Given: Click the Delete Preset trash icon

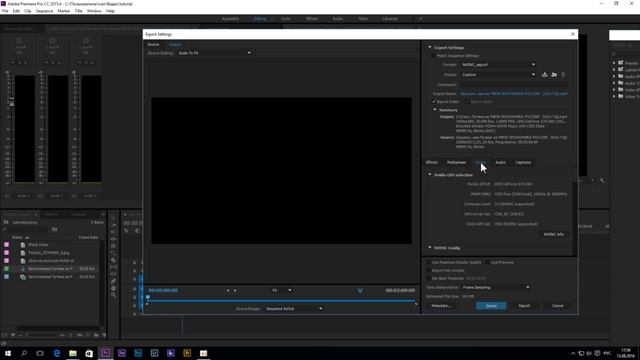Looking at the screenshot, I should (563, 75).
